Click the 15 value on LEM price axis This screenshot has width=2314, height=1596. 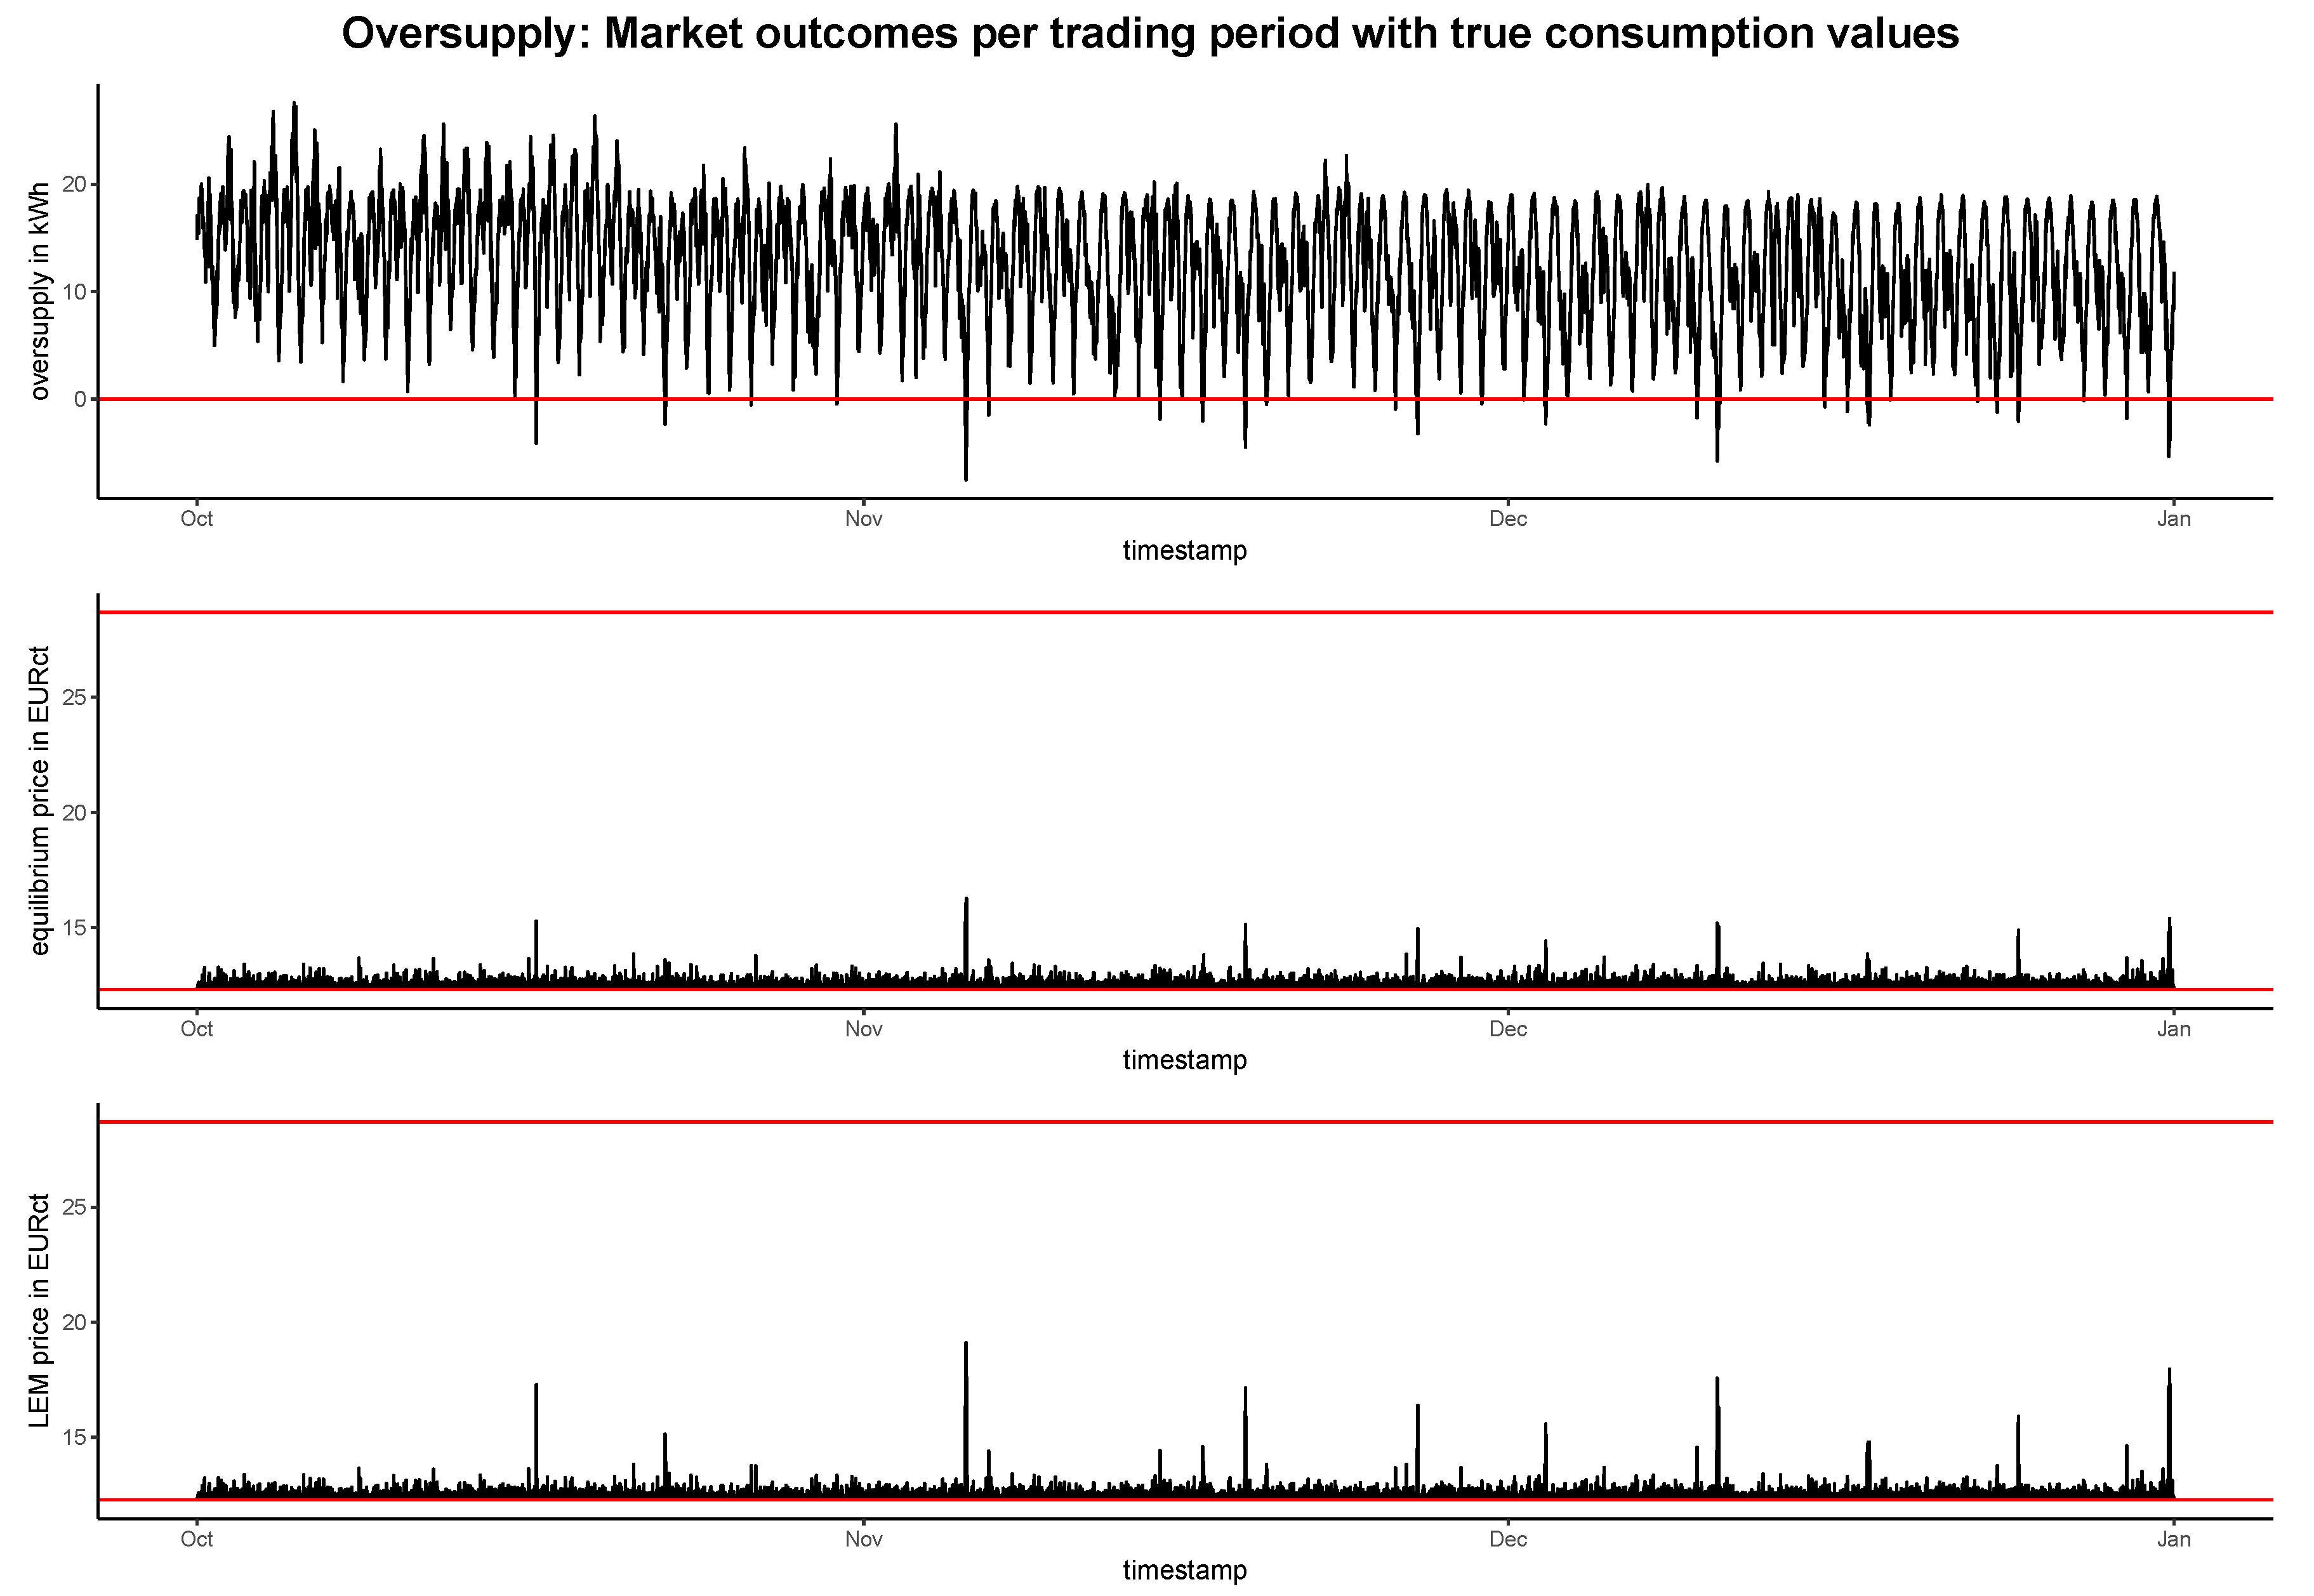(x=74, y=1437)
